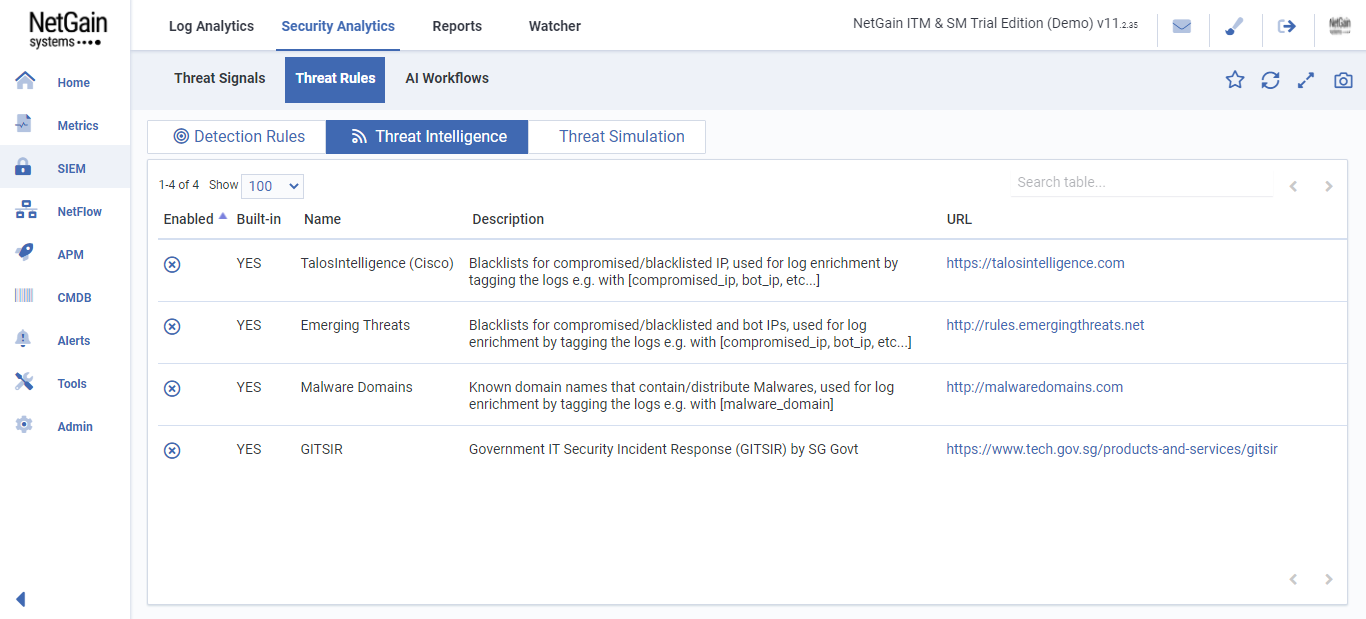Collapse the sidebar with left arrow
The width and height of the screenshot is (1366, 619).
(20, 599)
